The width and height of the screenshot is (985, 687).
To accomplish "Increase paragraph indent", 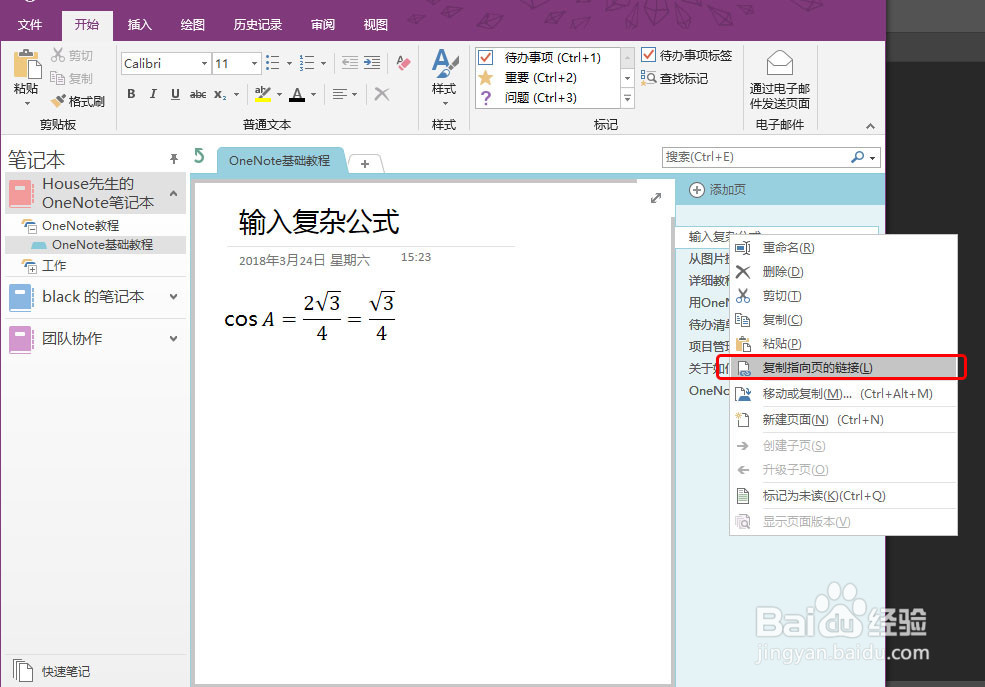I will (x=373, y=63).
